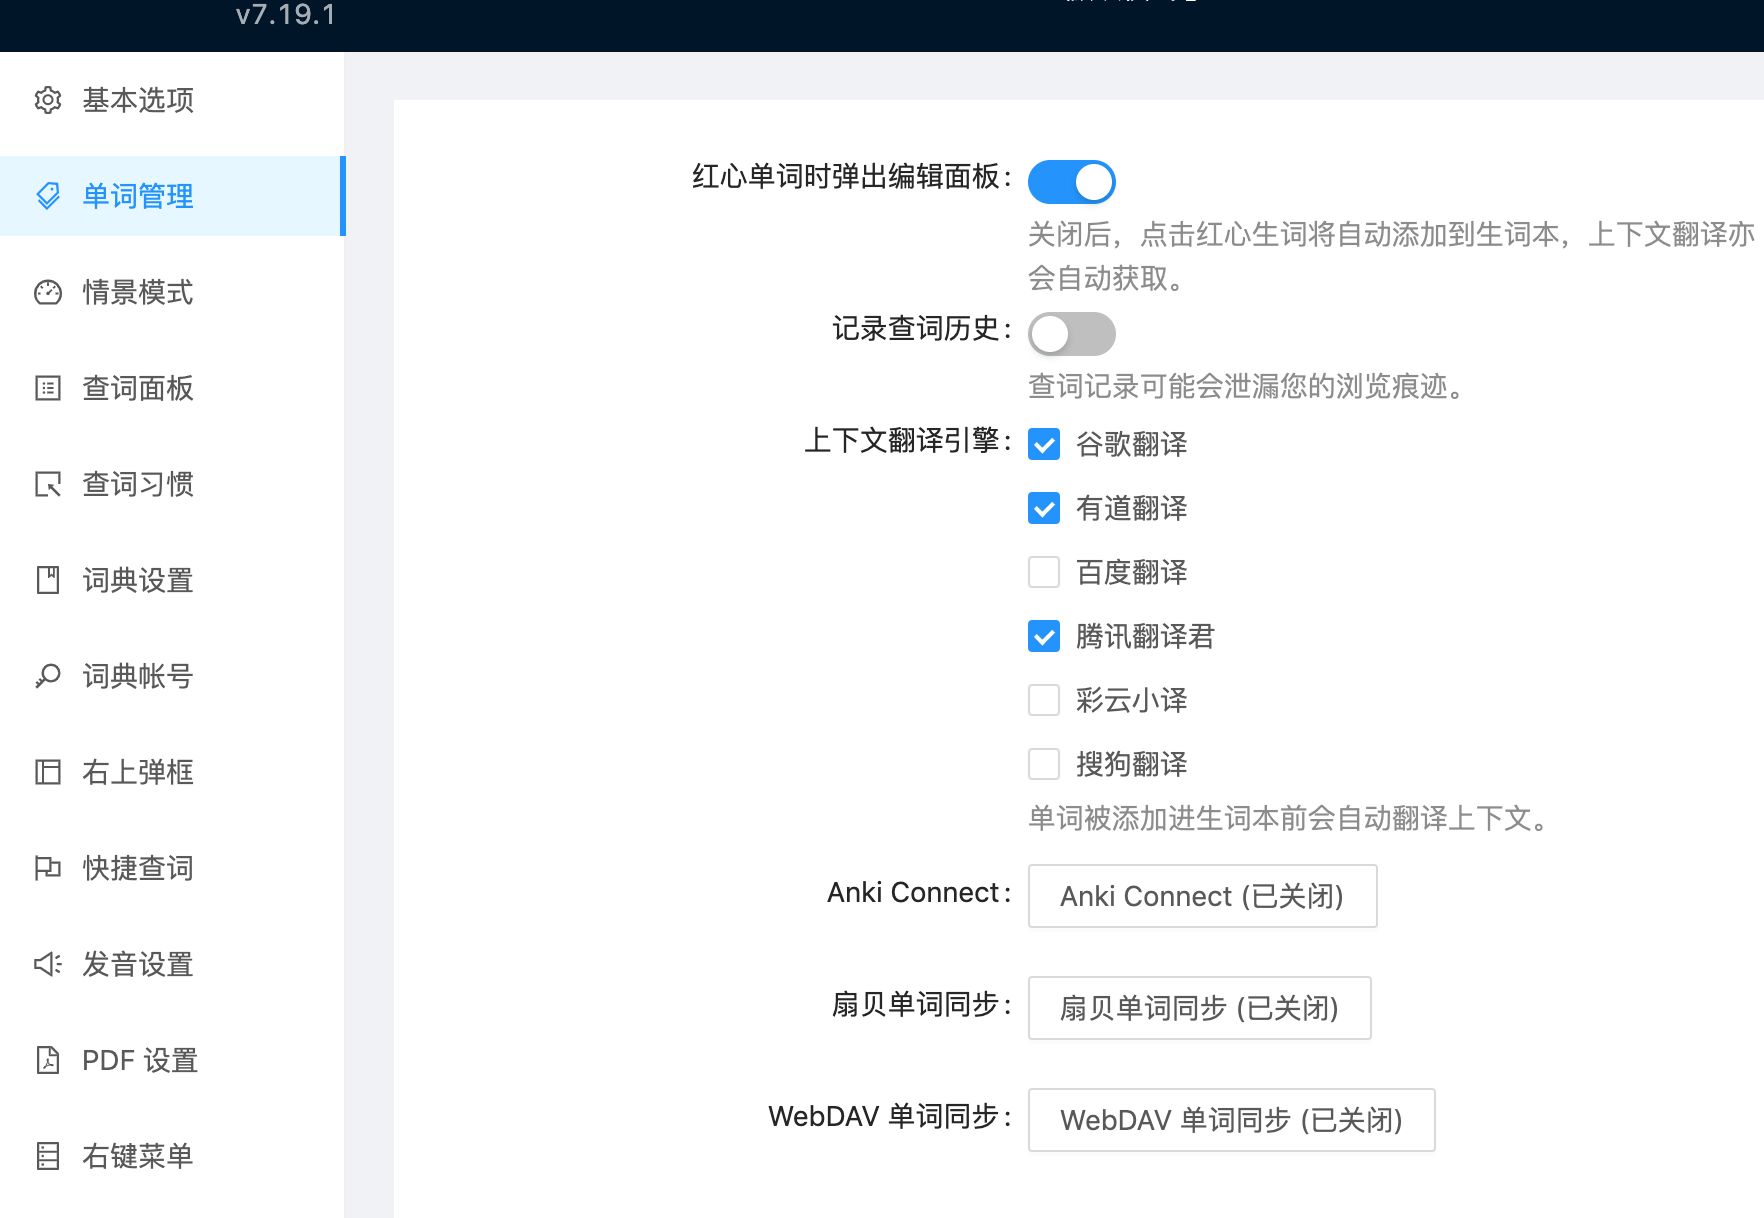Uncheck the 谷歌翻译 checkbox

point(1044,444)
